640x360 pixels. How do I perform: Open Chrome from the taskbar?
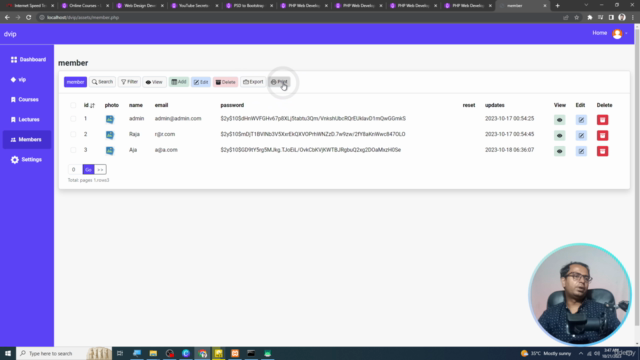[x=202, y=353]
